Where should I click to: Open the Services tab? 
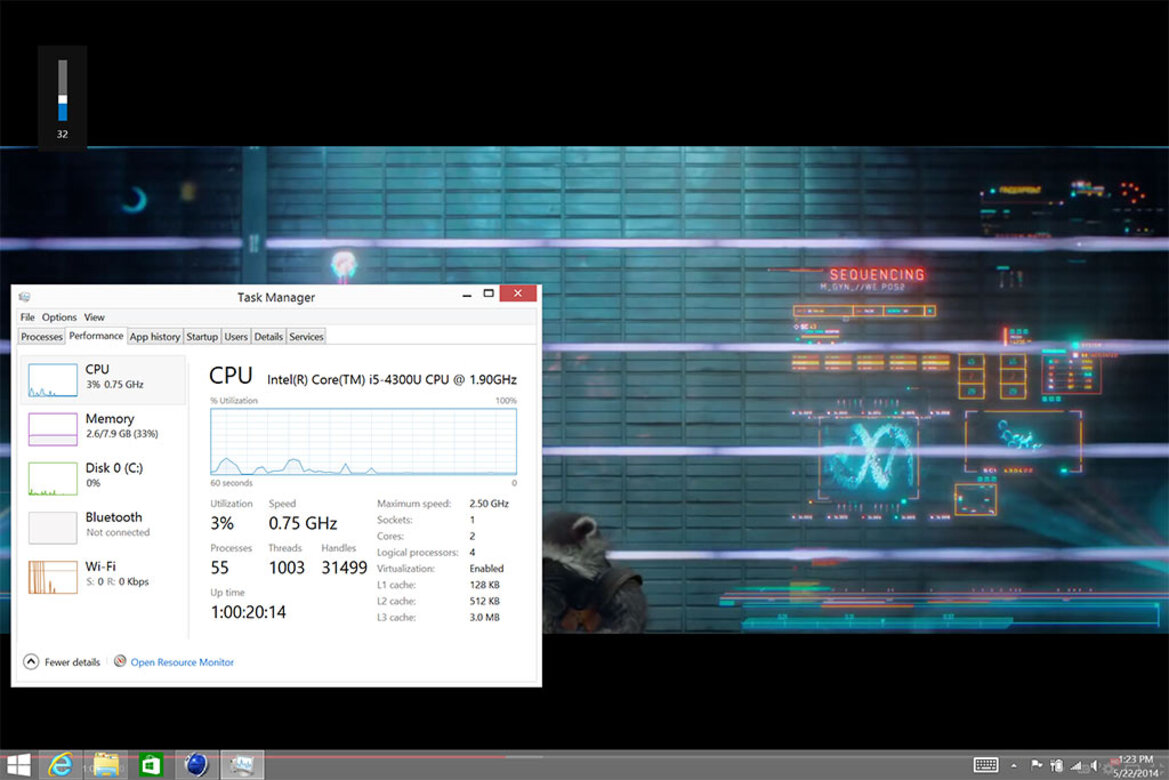coord(306,336)
